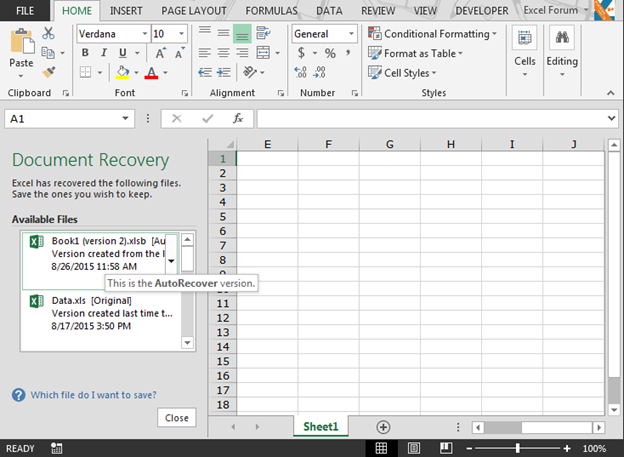Switch to the DEVELOPER tab

(482, 11)
